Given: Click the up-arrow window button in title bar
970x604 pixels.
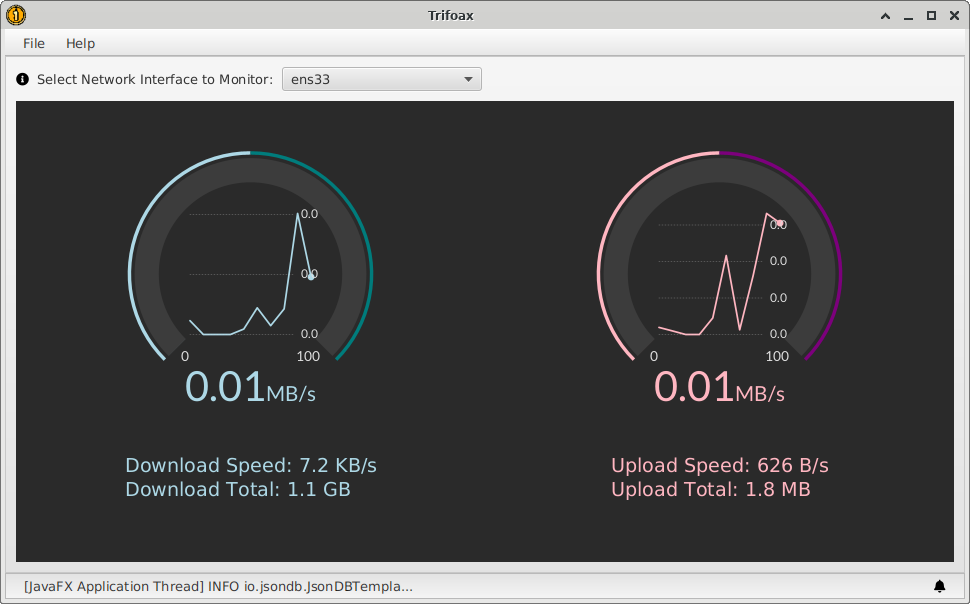Looking at the screenshot, I should pos(885,15).
